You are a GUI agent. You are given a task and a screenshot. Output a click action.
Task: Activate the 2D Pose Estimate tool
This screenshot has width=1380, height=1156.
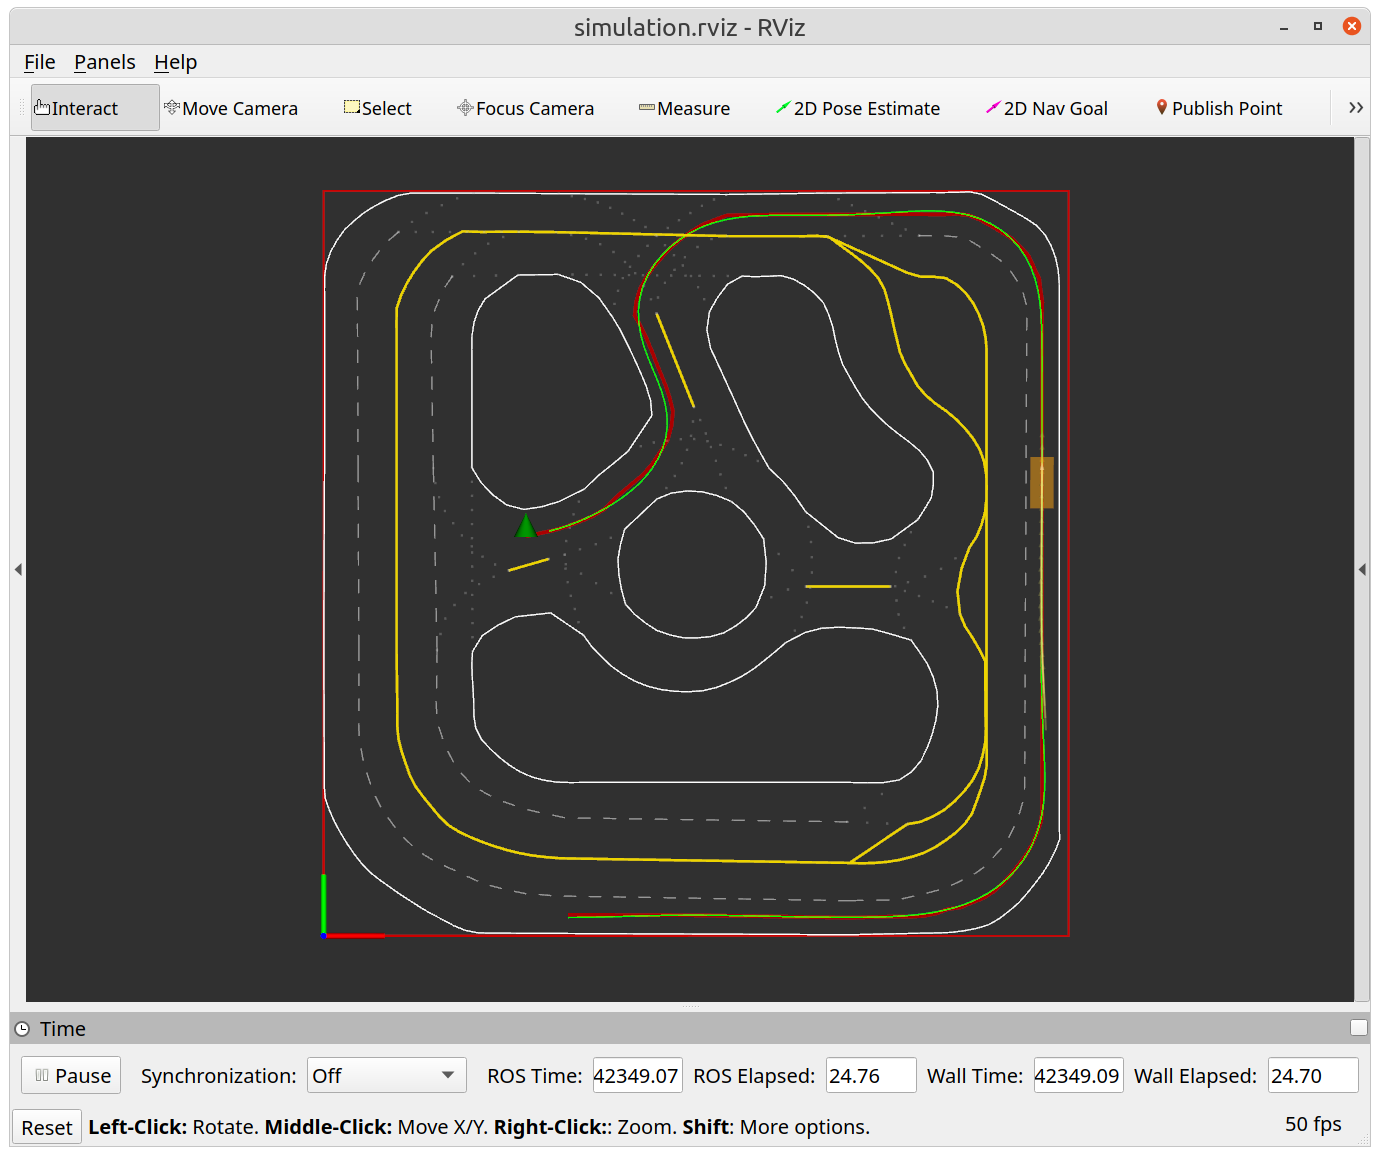pos(858,108)
